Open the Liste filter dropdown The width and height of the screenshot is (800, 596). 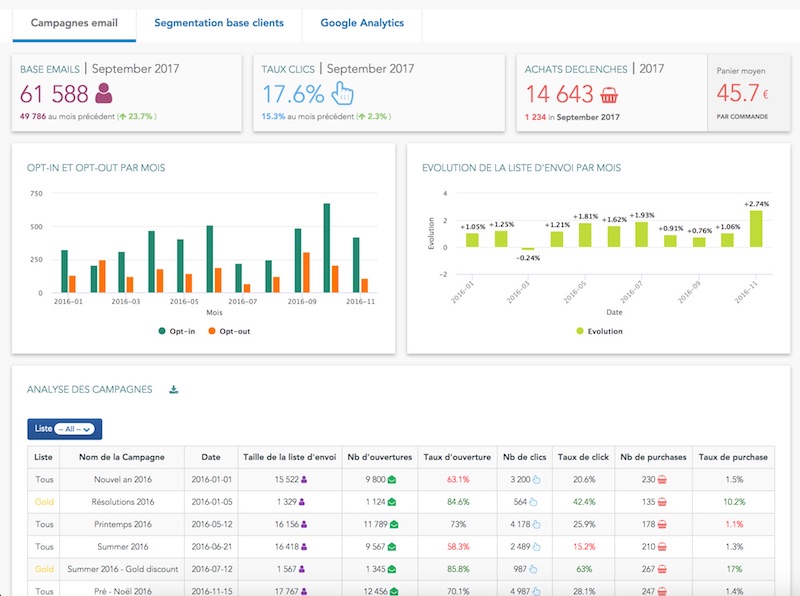[74, 429]
